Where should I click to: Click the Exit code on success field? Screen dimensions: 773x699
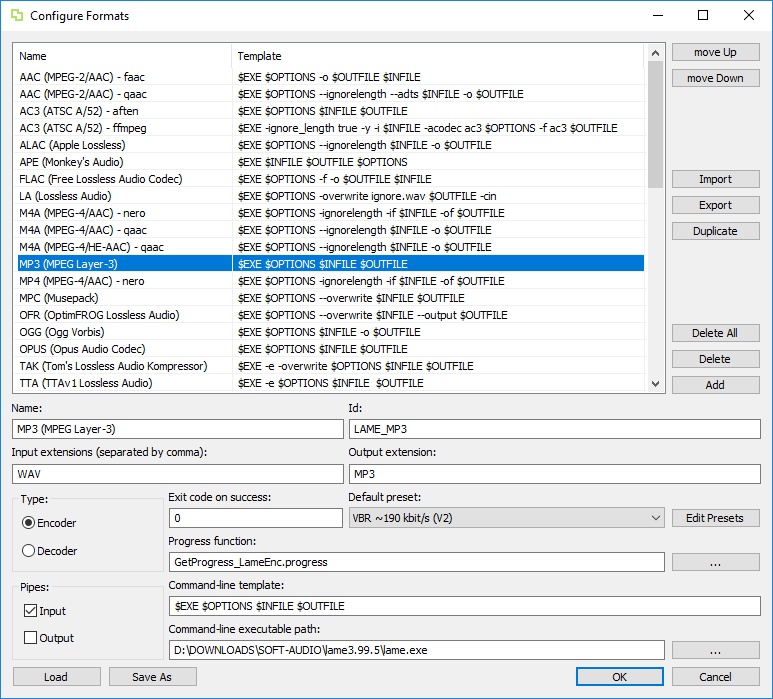click(x=256, y=518)
